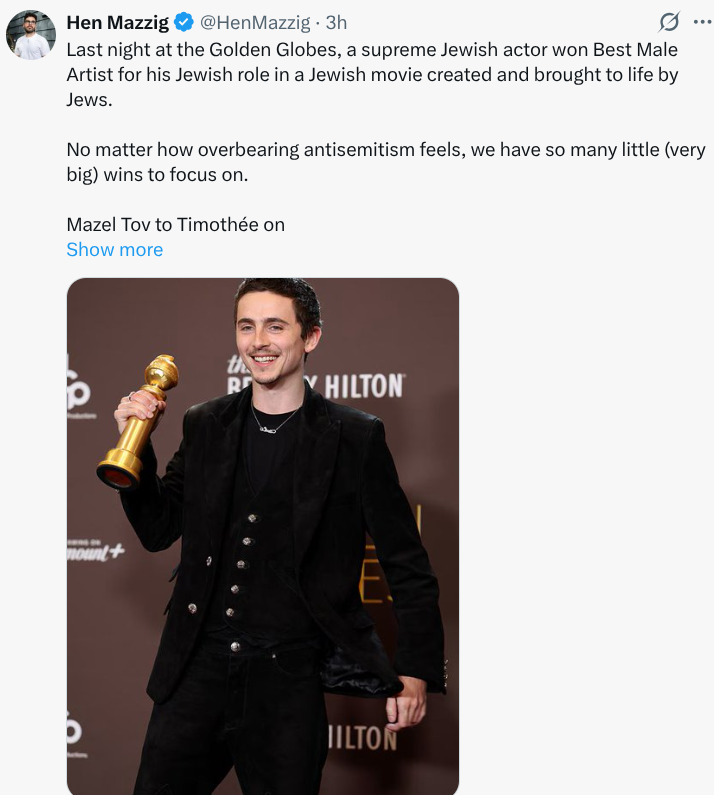Click the Hen Mazzig profile avatar

pos(31,35)
